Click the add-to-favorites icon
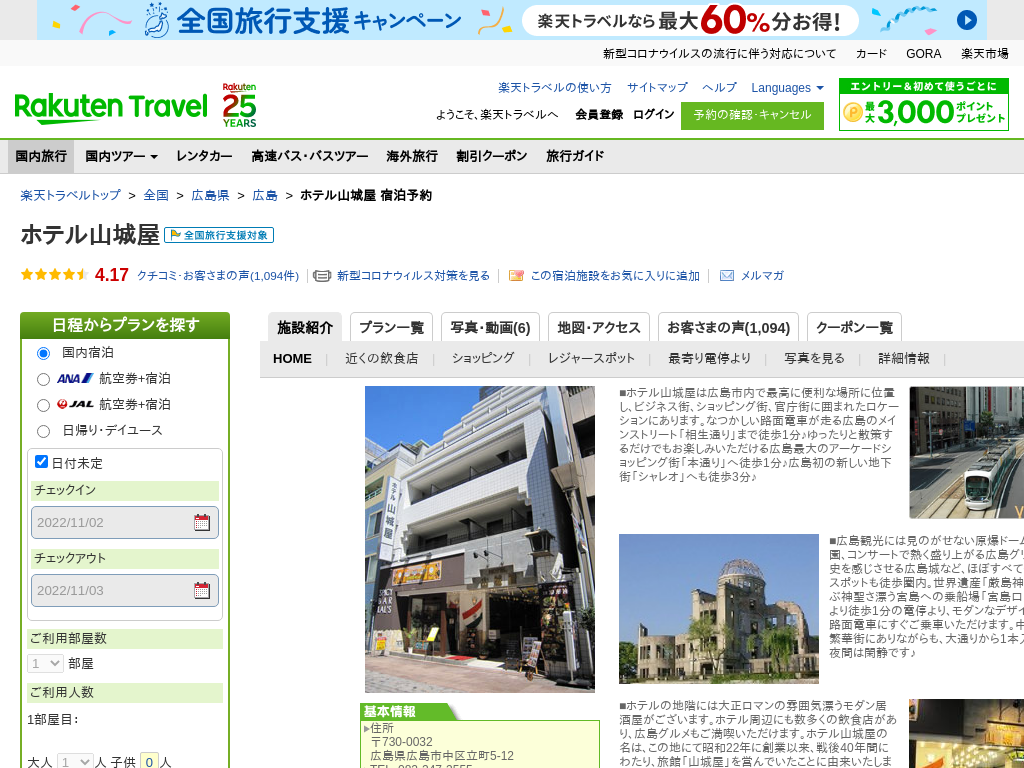1024x768 pixels. coord(516,276)
